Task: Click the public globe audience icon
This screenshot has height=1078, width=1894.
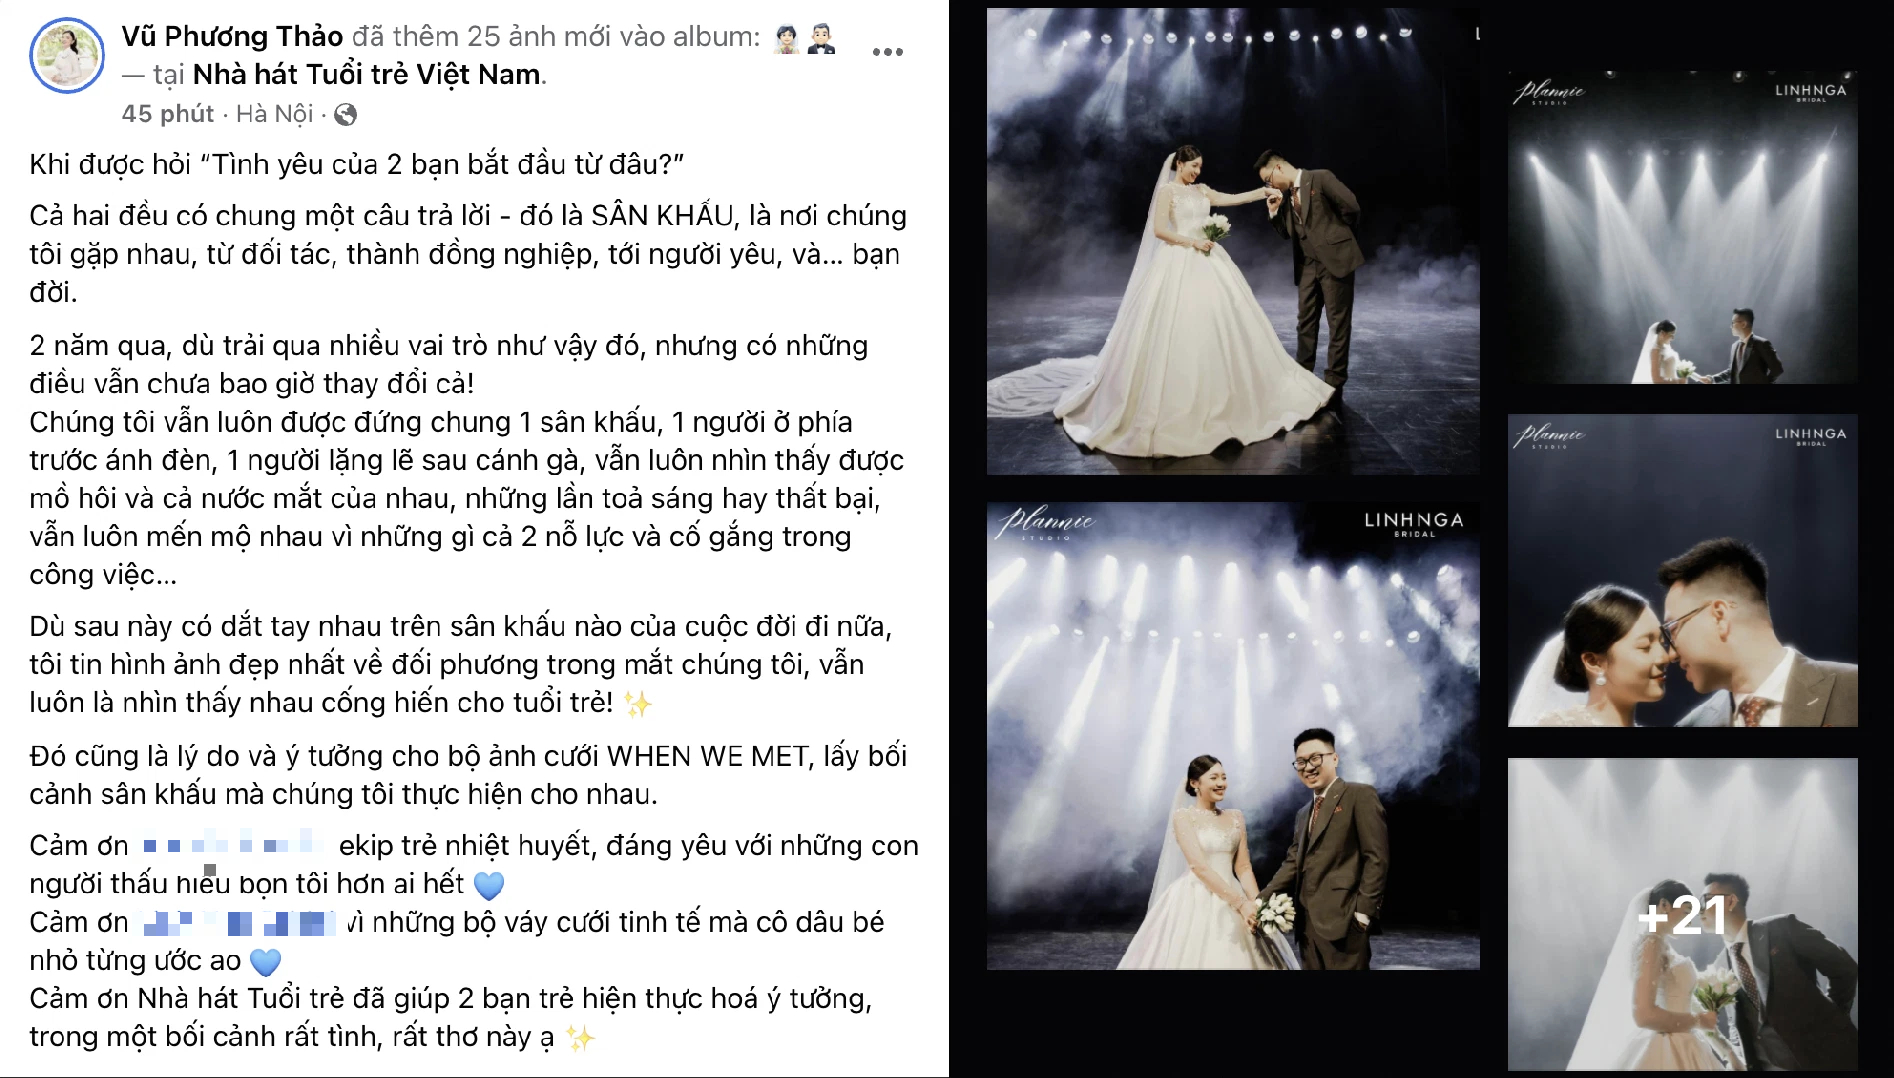Action: [345, 115]
